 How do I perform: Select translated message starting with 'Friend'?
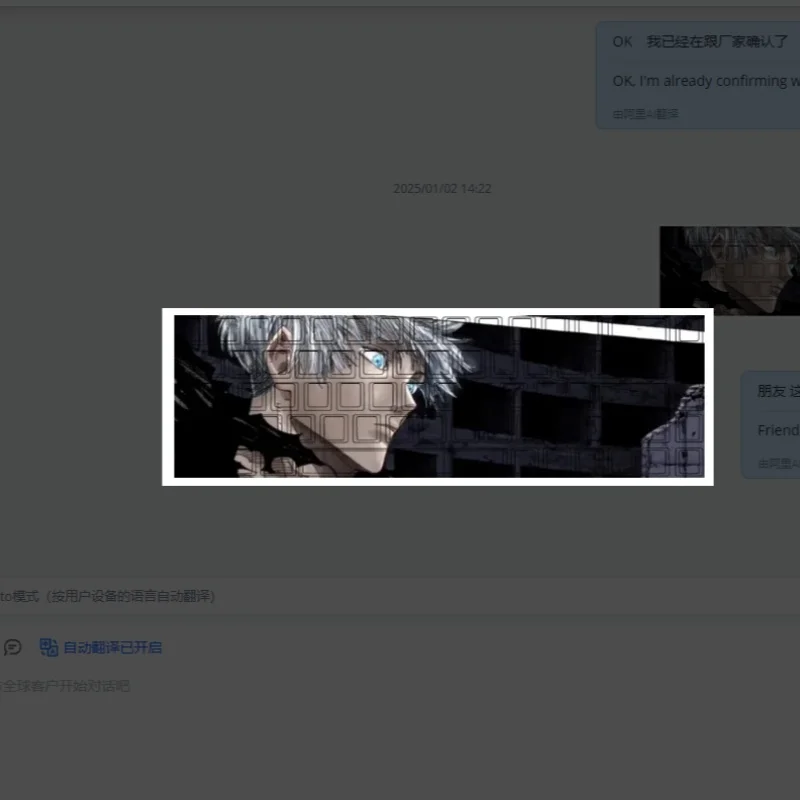point(779,430)
